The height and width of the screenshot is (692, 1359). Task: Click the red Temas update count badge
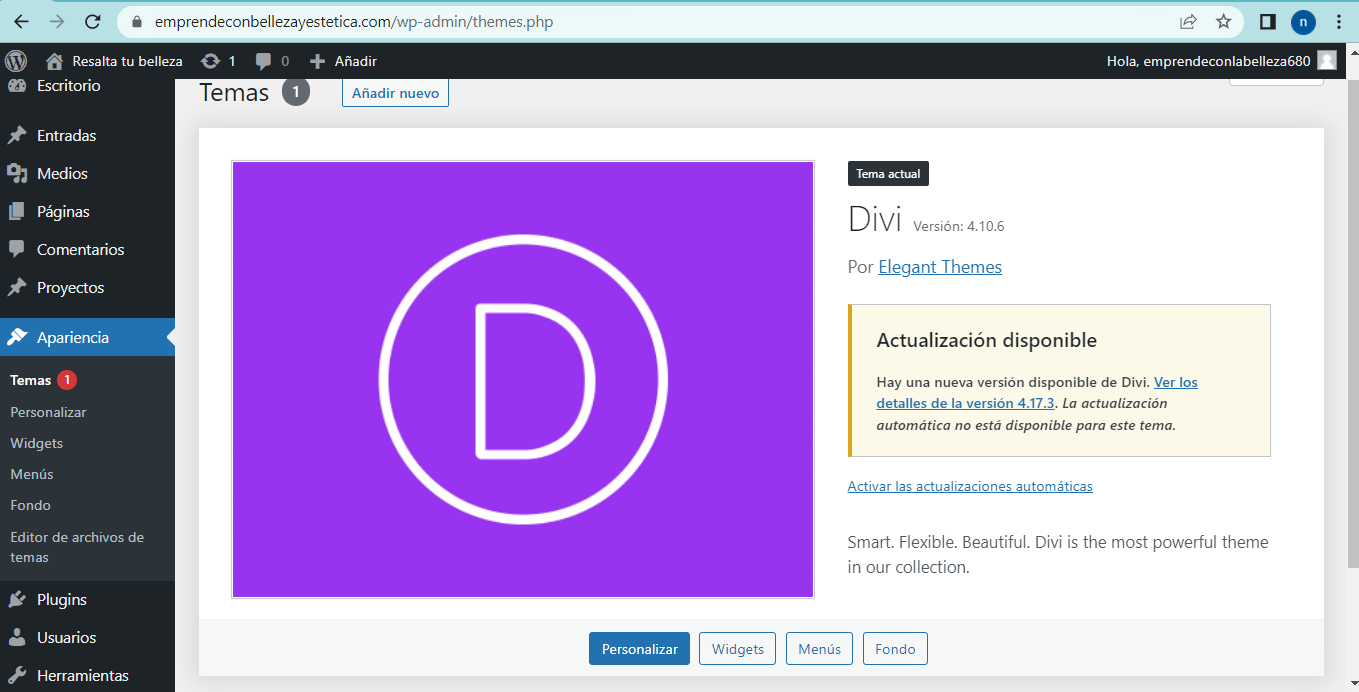pos(66,380)
